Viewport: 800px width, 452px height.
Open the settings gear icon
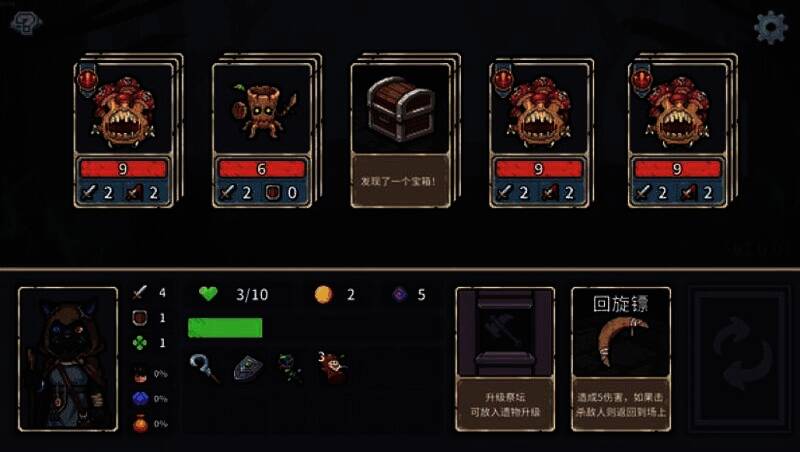771,26
